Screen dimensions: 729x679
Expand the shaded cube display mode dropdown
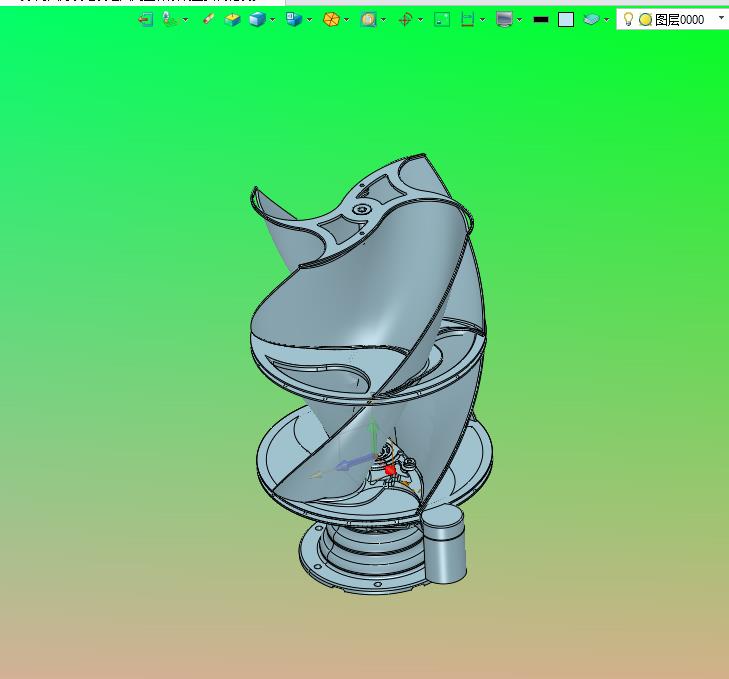[272, 20]
